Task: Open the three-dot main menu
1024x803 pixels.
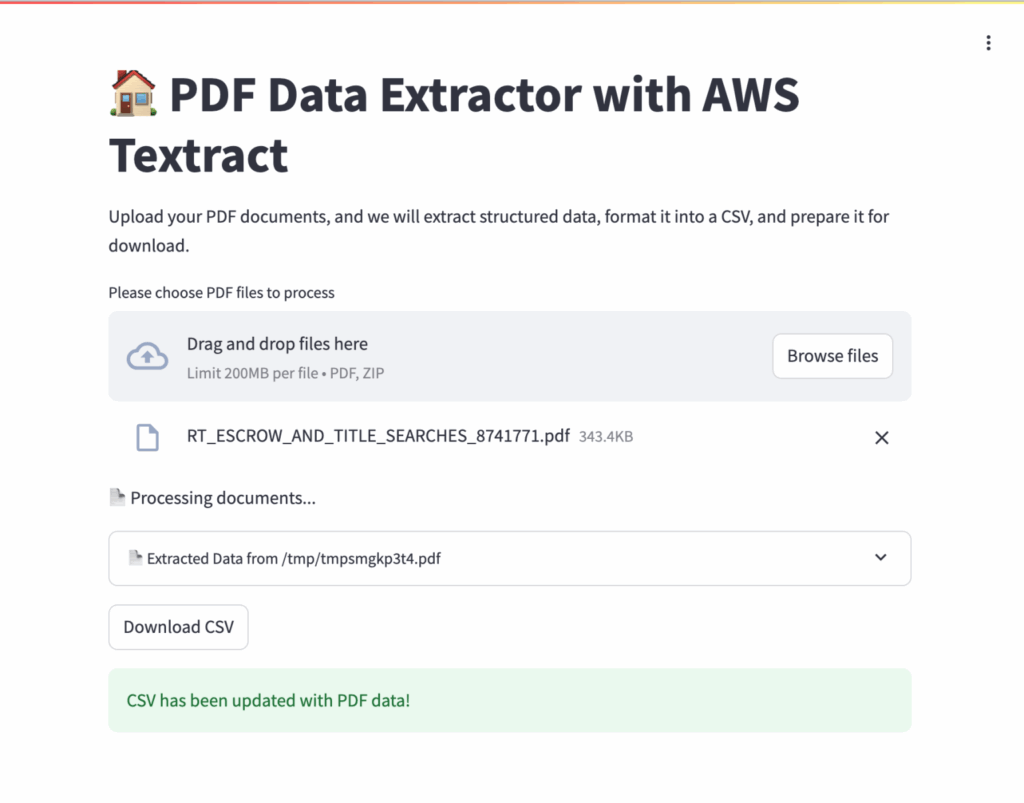Action: pyautogui.click(x=988, y=43)
